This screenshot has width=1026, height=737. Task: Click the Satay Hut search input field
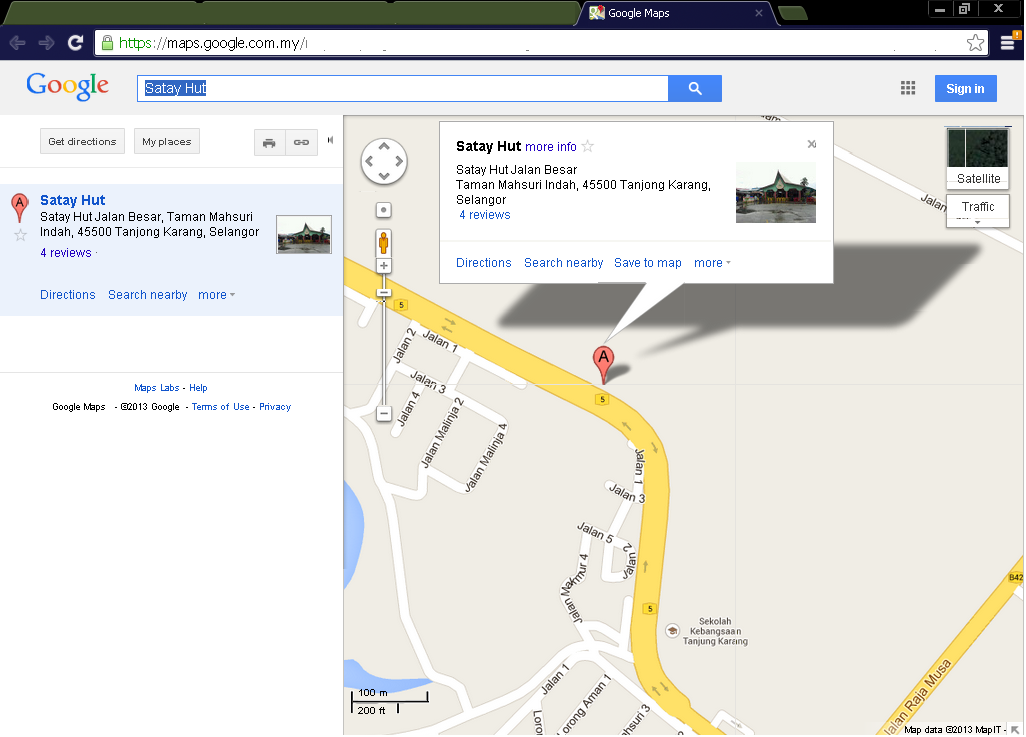pos(402,88)
